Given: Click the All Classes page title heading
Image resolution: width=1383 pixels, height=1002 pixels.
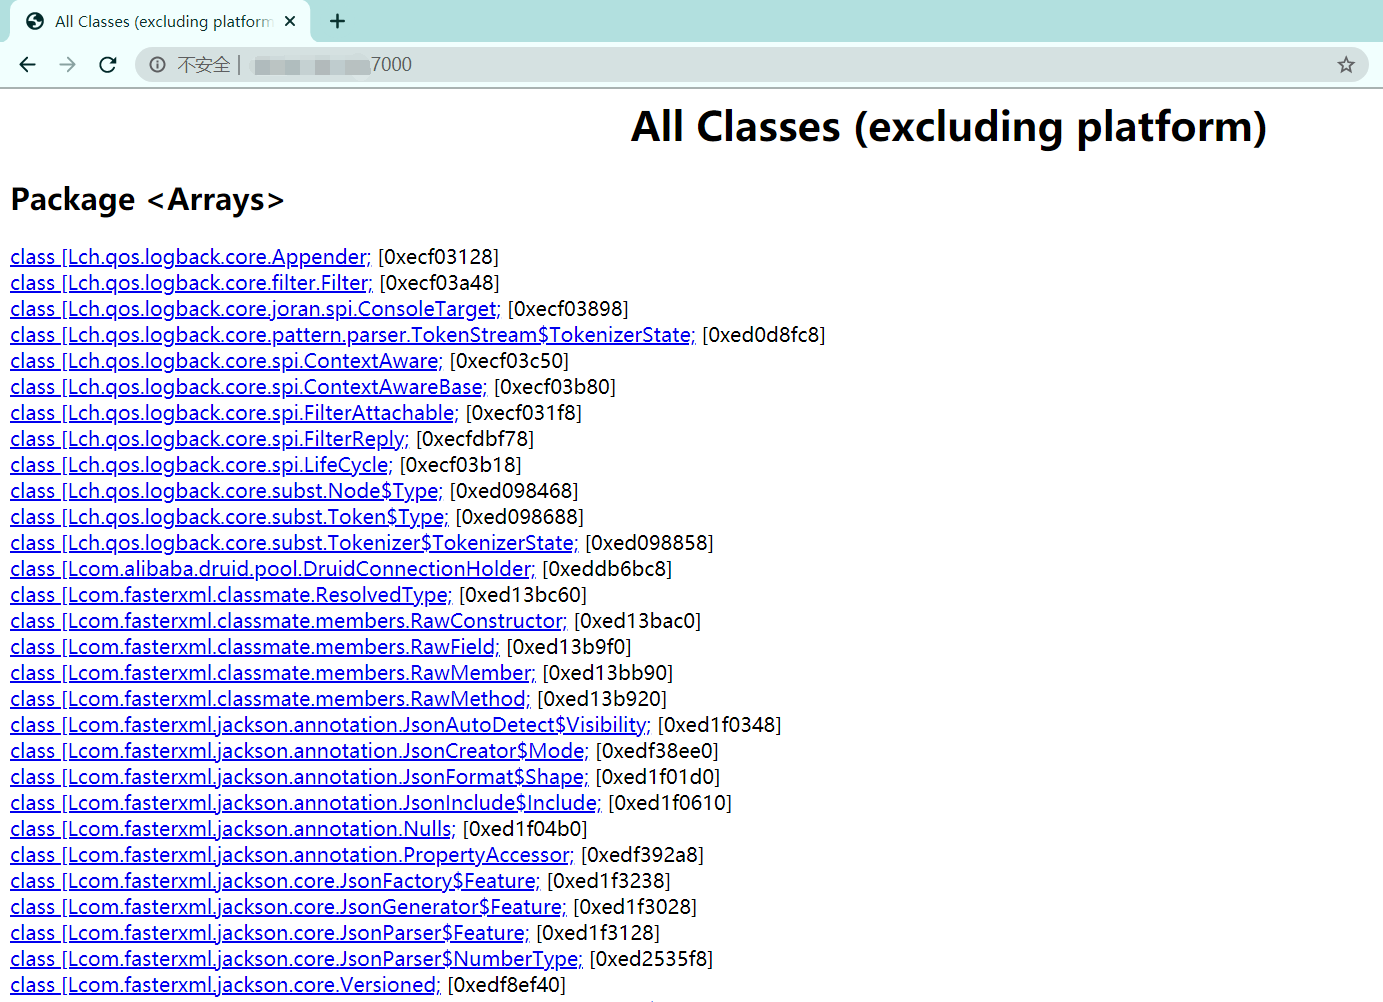Looking at the screenshot, I should 949,127.
